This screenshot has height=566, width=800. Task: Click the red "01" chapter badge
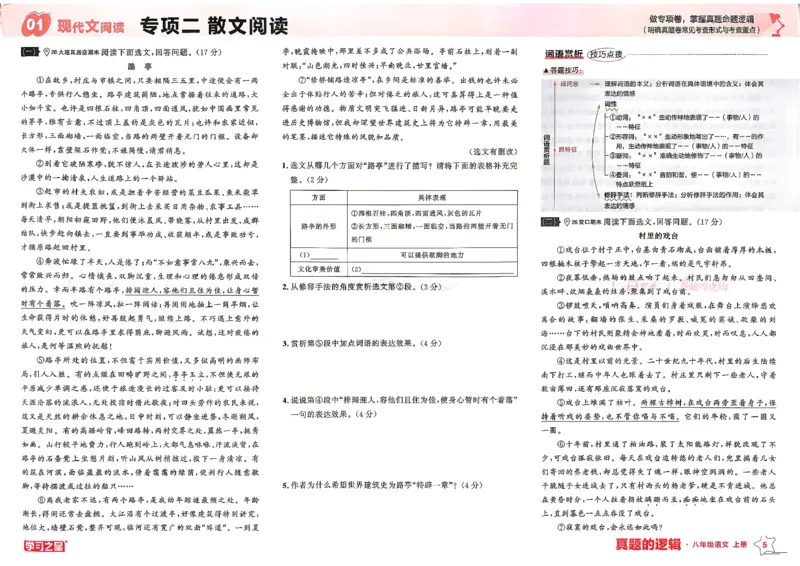pos(35,25)
